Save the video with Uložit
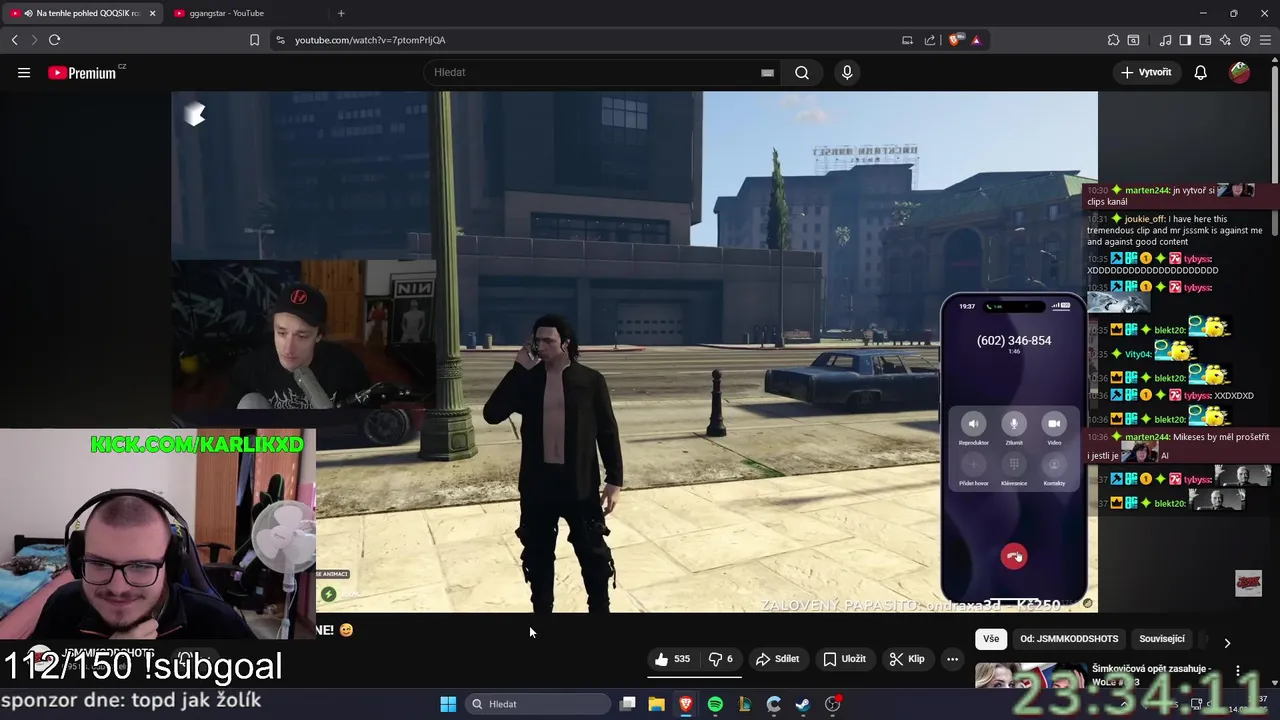1280x720 pixels. pos(845,659)
